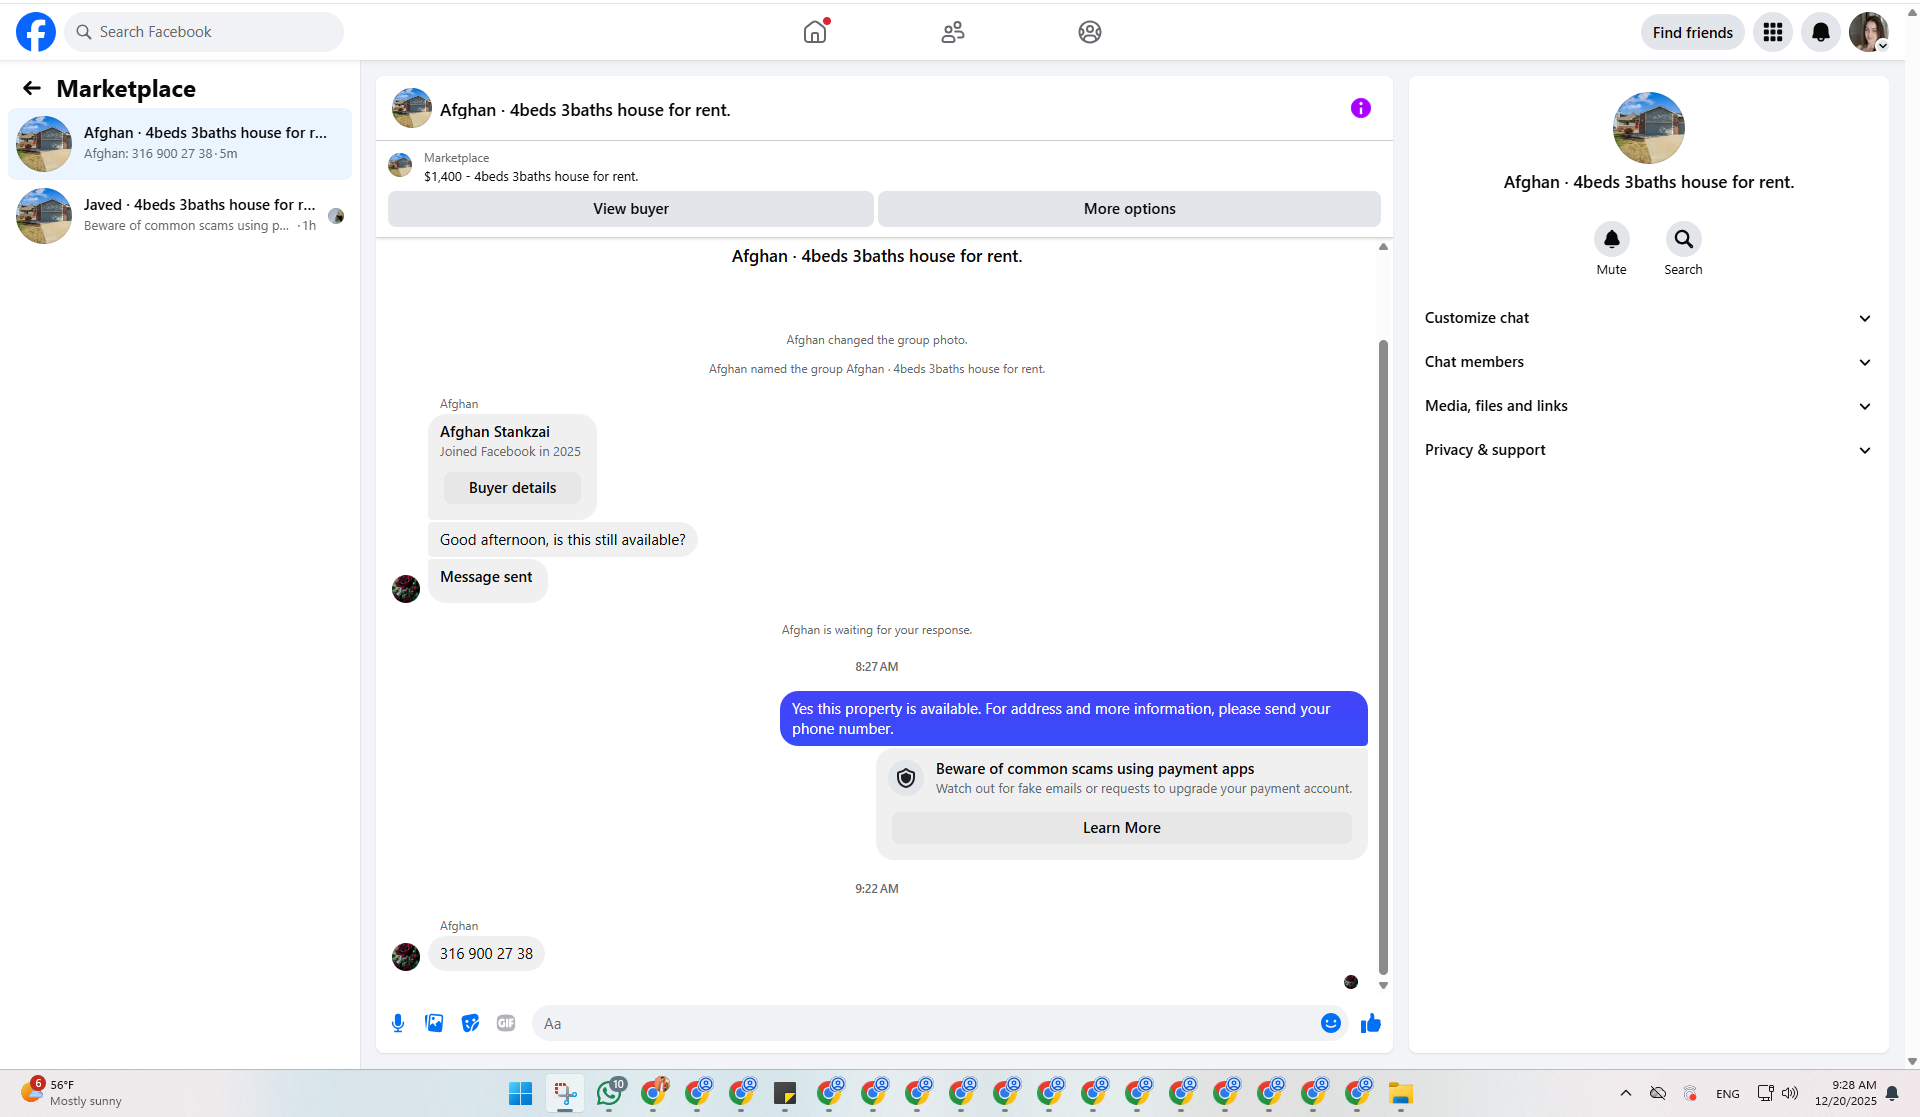This screenshot has height=1117, width=1920.
Task: Click the "316 900 27 38" message
Action: coord(486,954)
